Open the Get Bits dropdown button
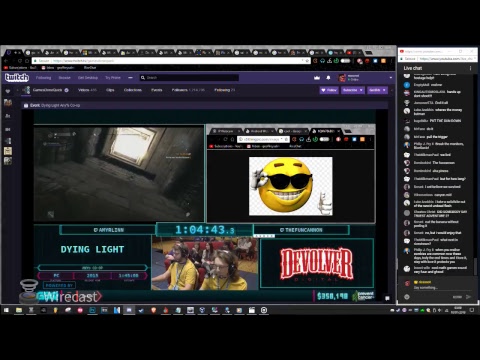480x360 pixels. [x=377, y=90]
